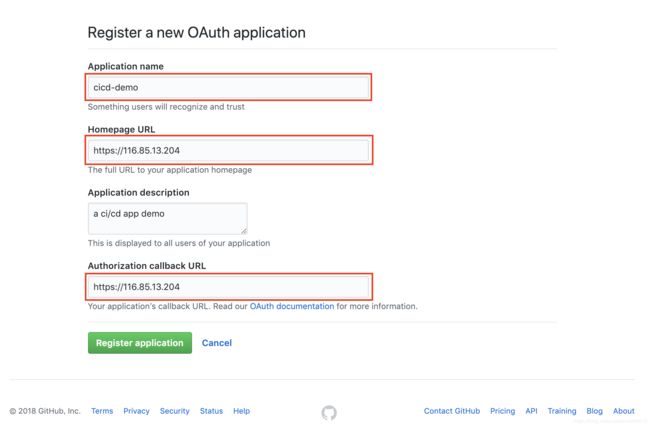Open the Blog footer link
Image resolution: width=650 pixels, height=427 pixels.
594,411
